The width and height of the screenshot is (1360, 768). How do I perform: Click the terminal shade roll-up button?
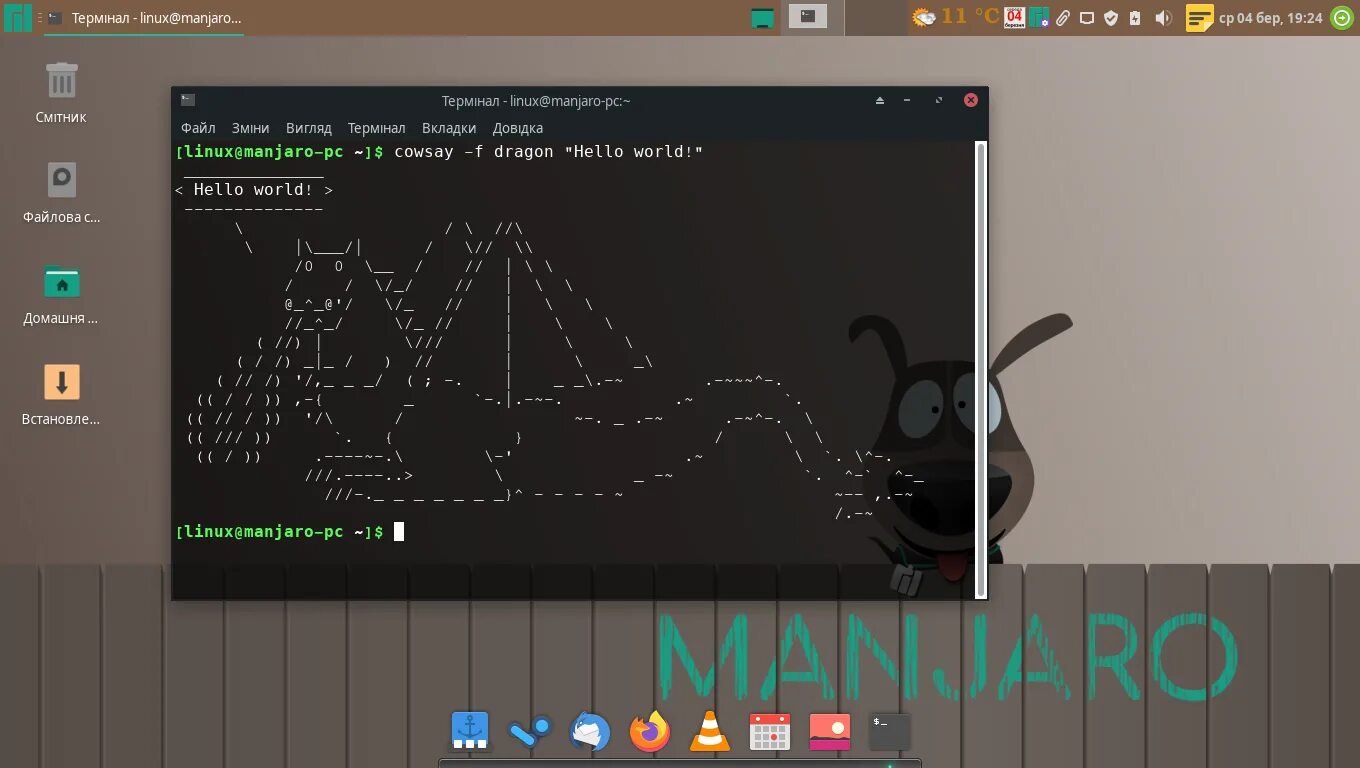tap(880, 100)
